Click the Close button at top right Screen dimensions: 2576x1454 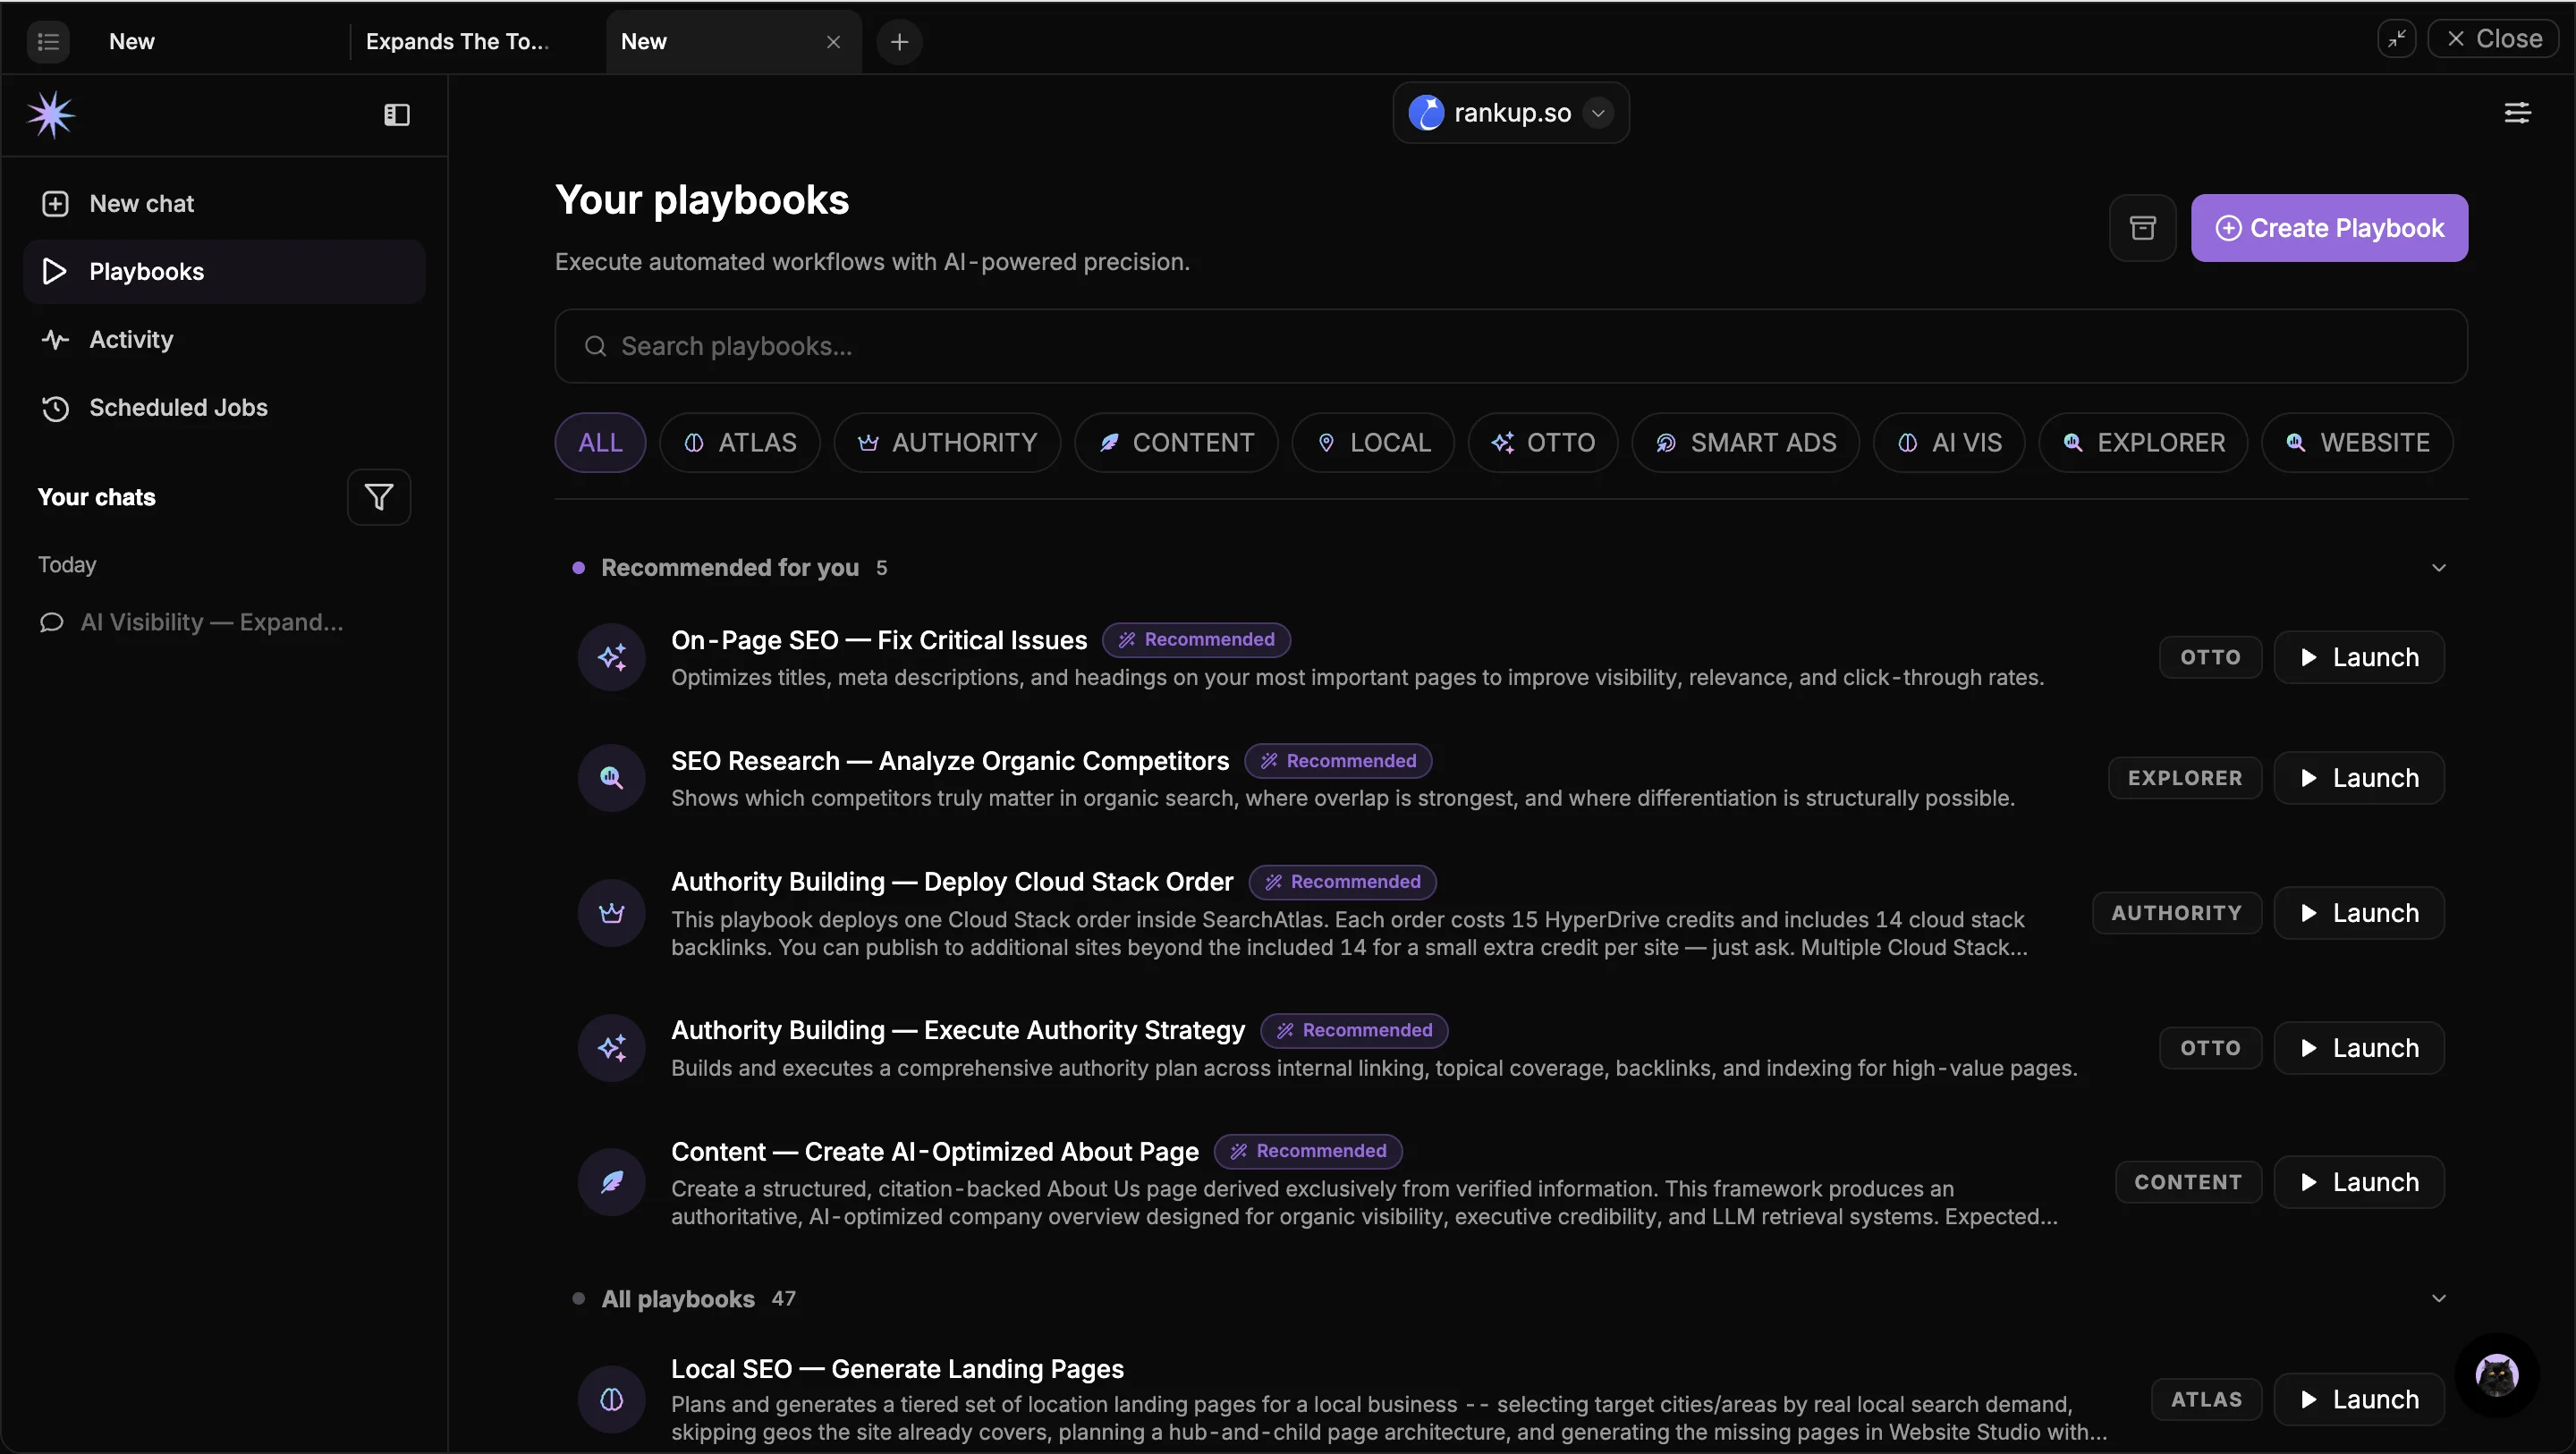click(x=2493, y=39)
